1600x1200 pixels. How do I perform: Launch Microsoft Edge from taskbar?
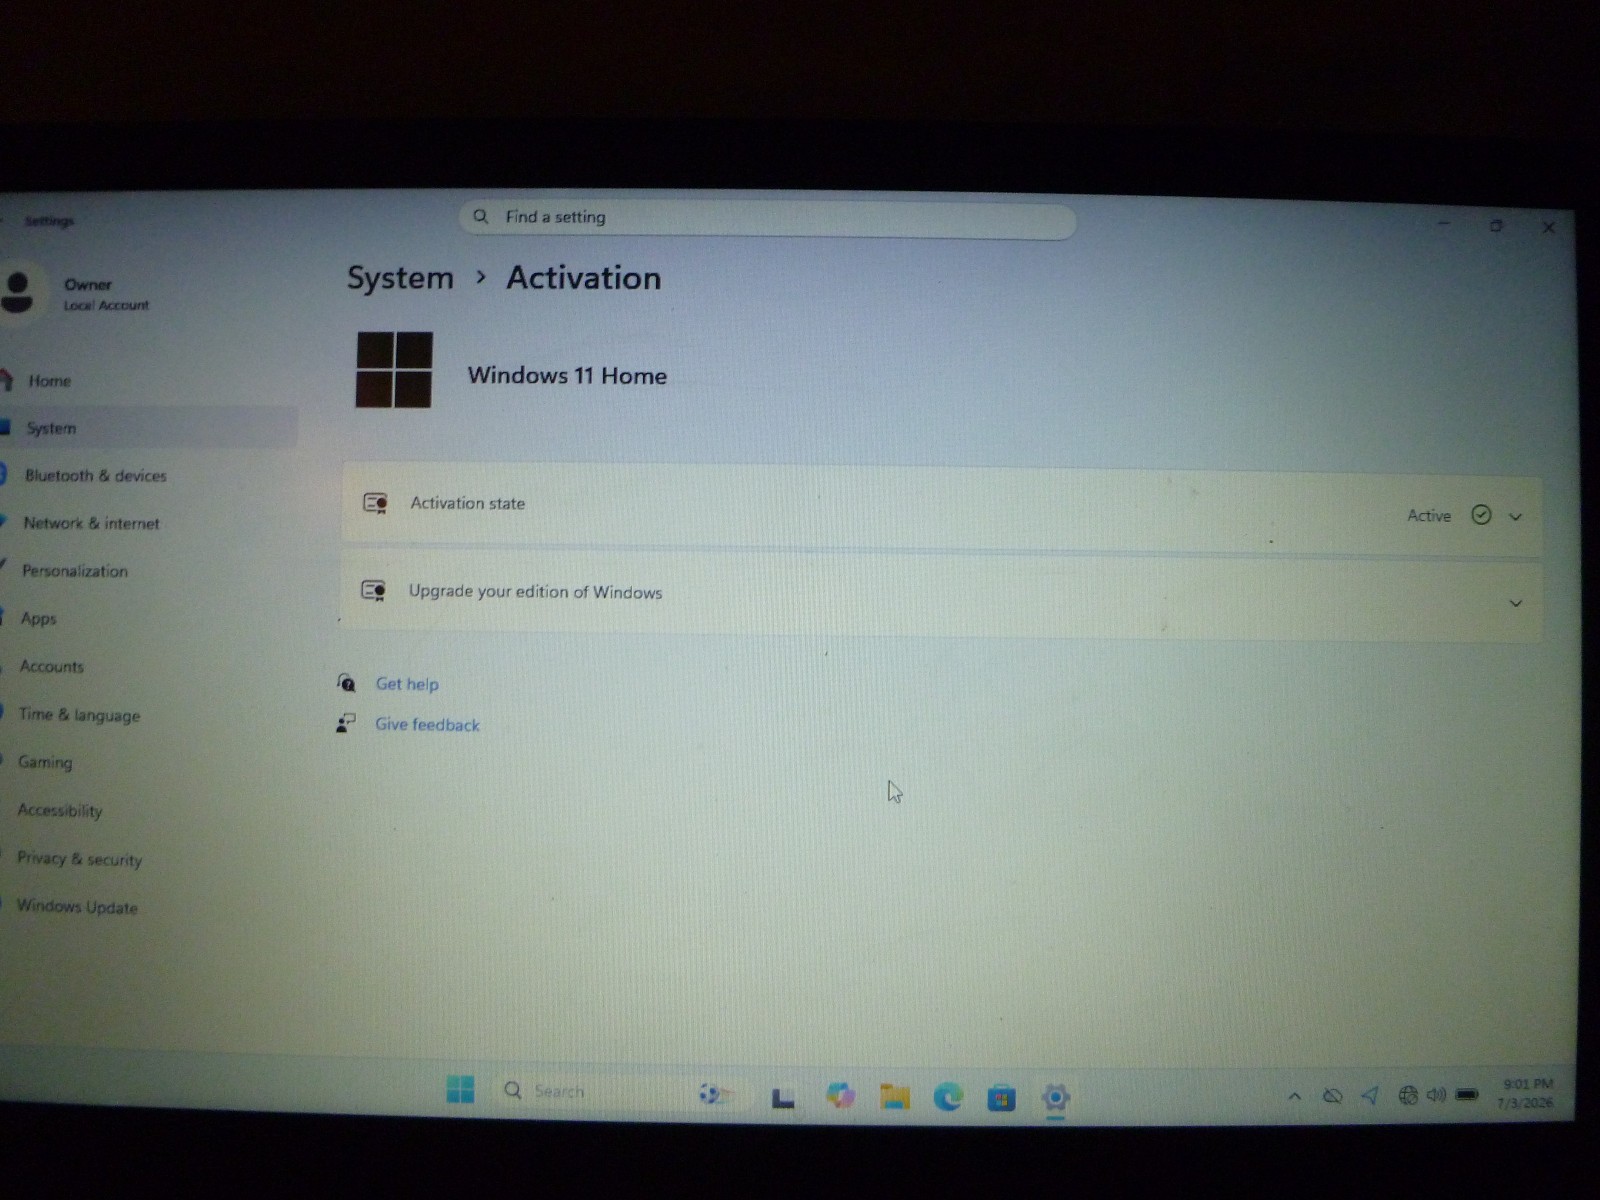[948, 1098]
